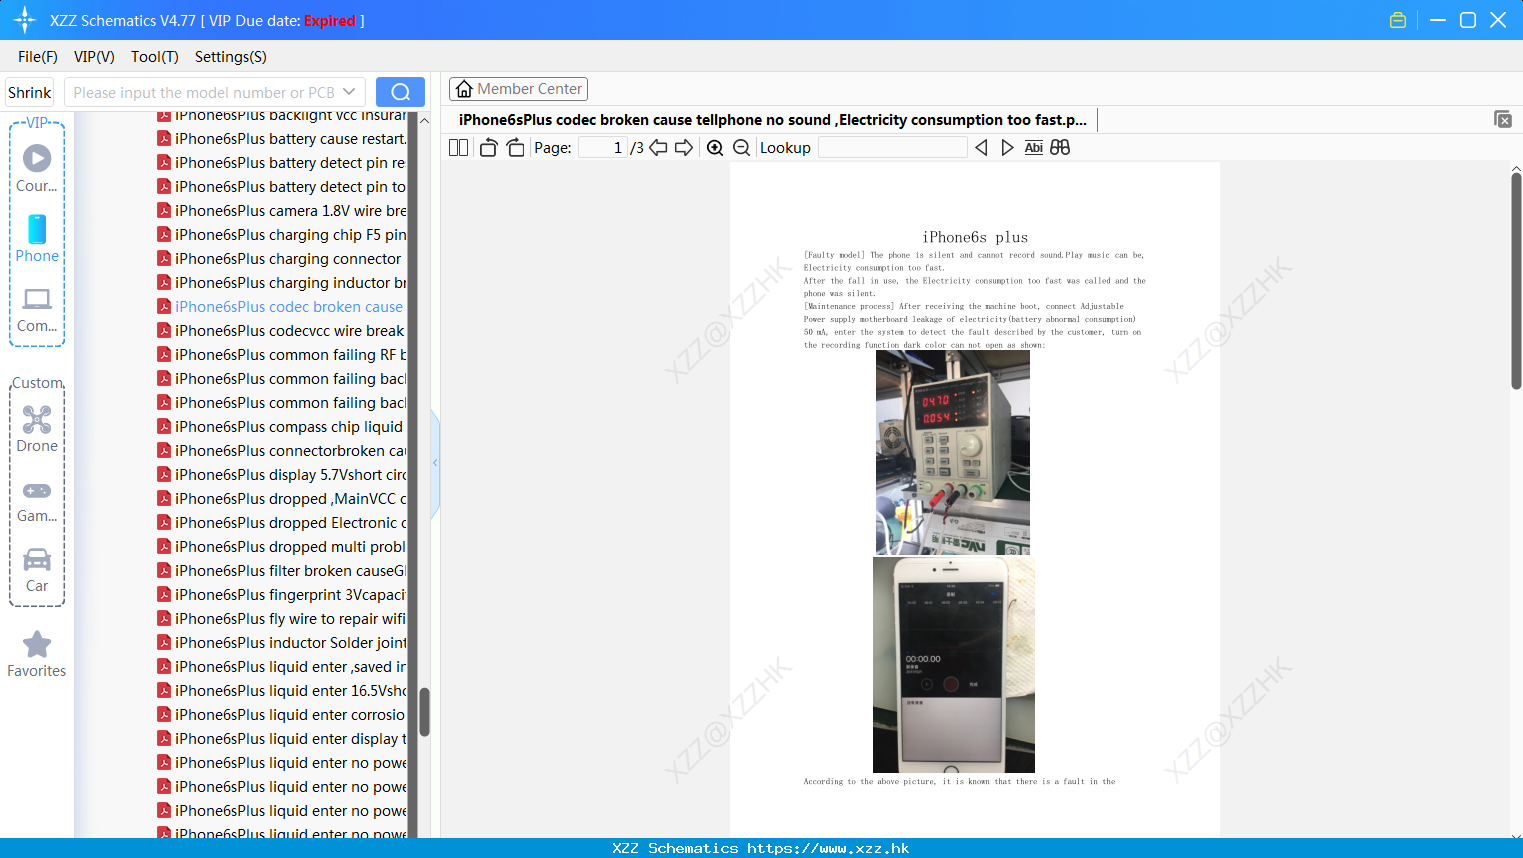1523x858 pixels.
Task: Close the open document tab
Action: point(1502,119)
